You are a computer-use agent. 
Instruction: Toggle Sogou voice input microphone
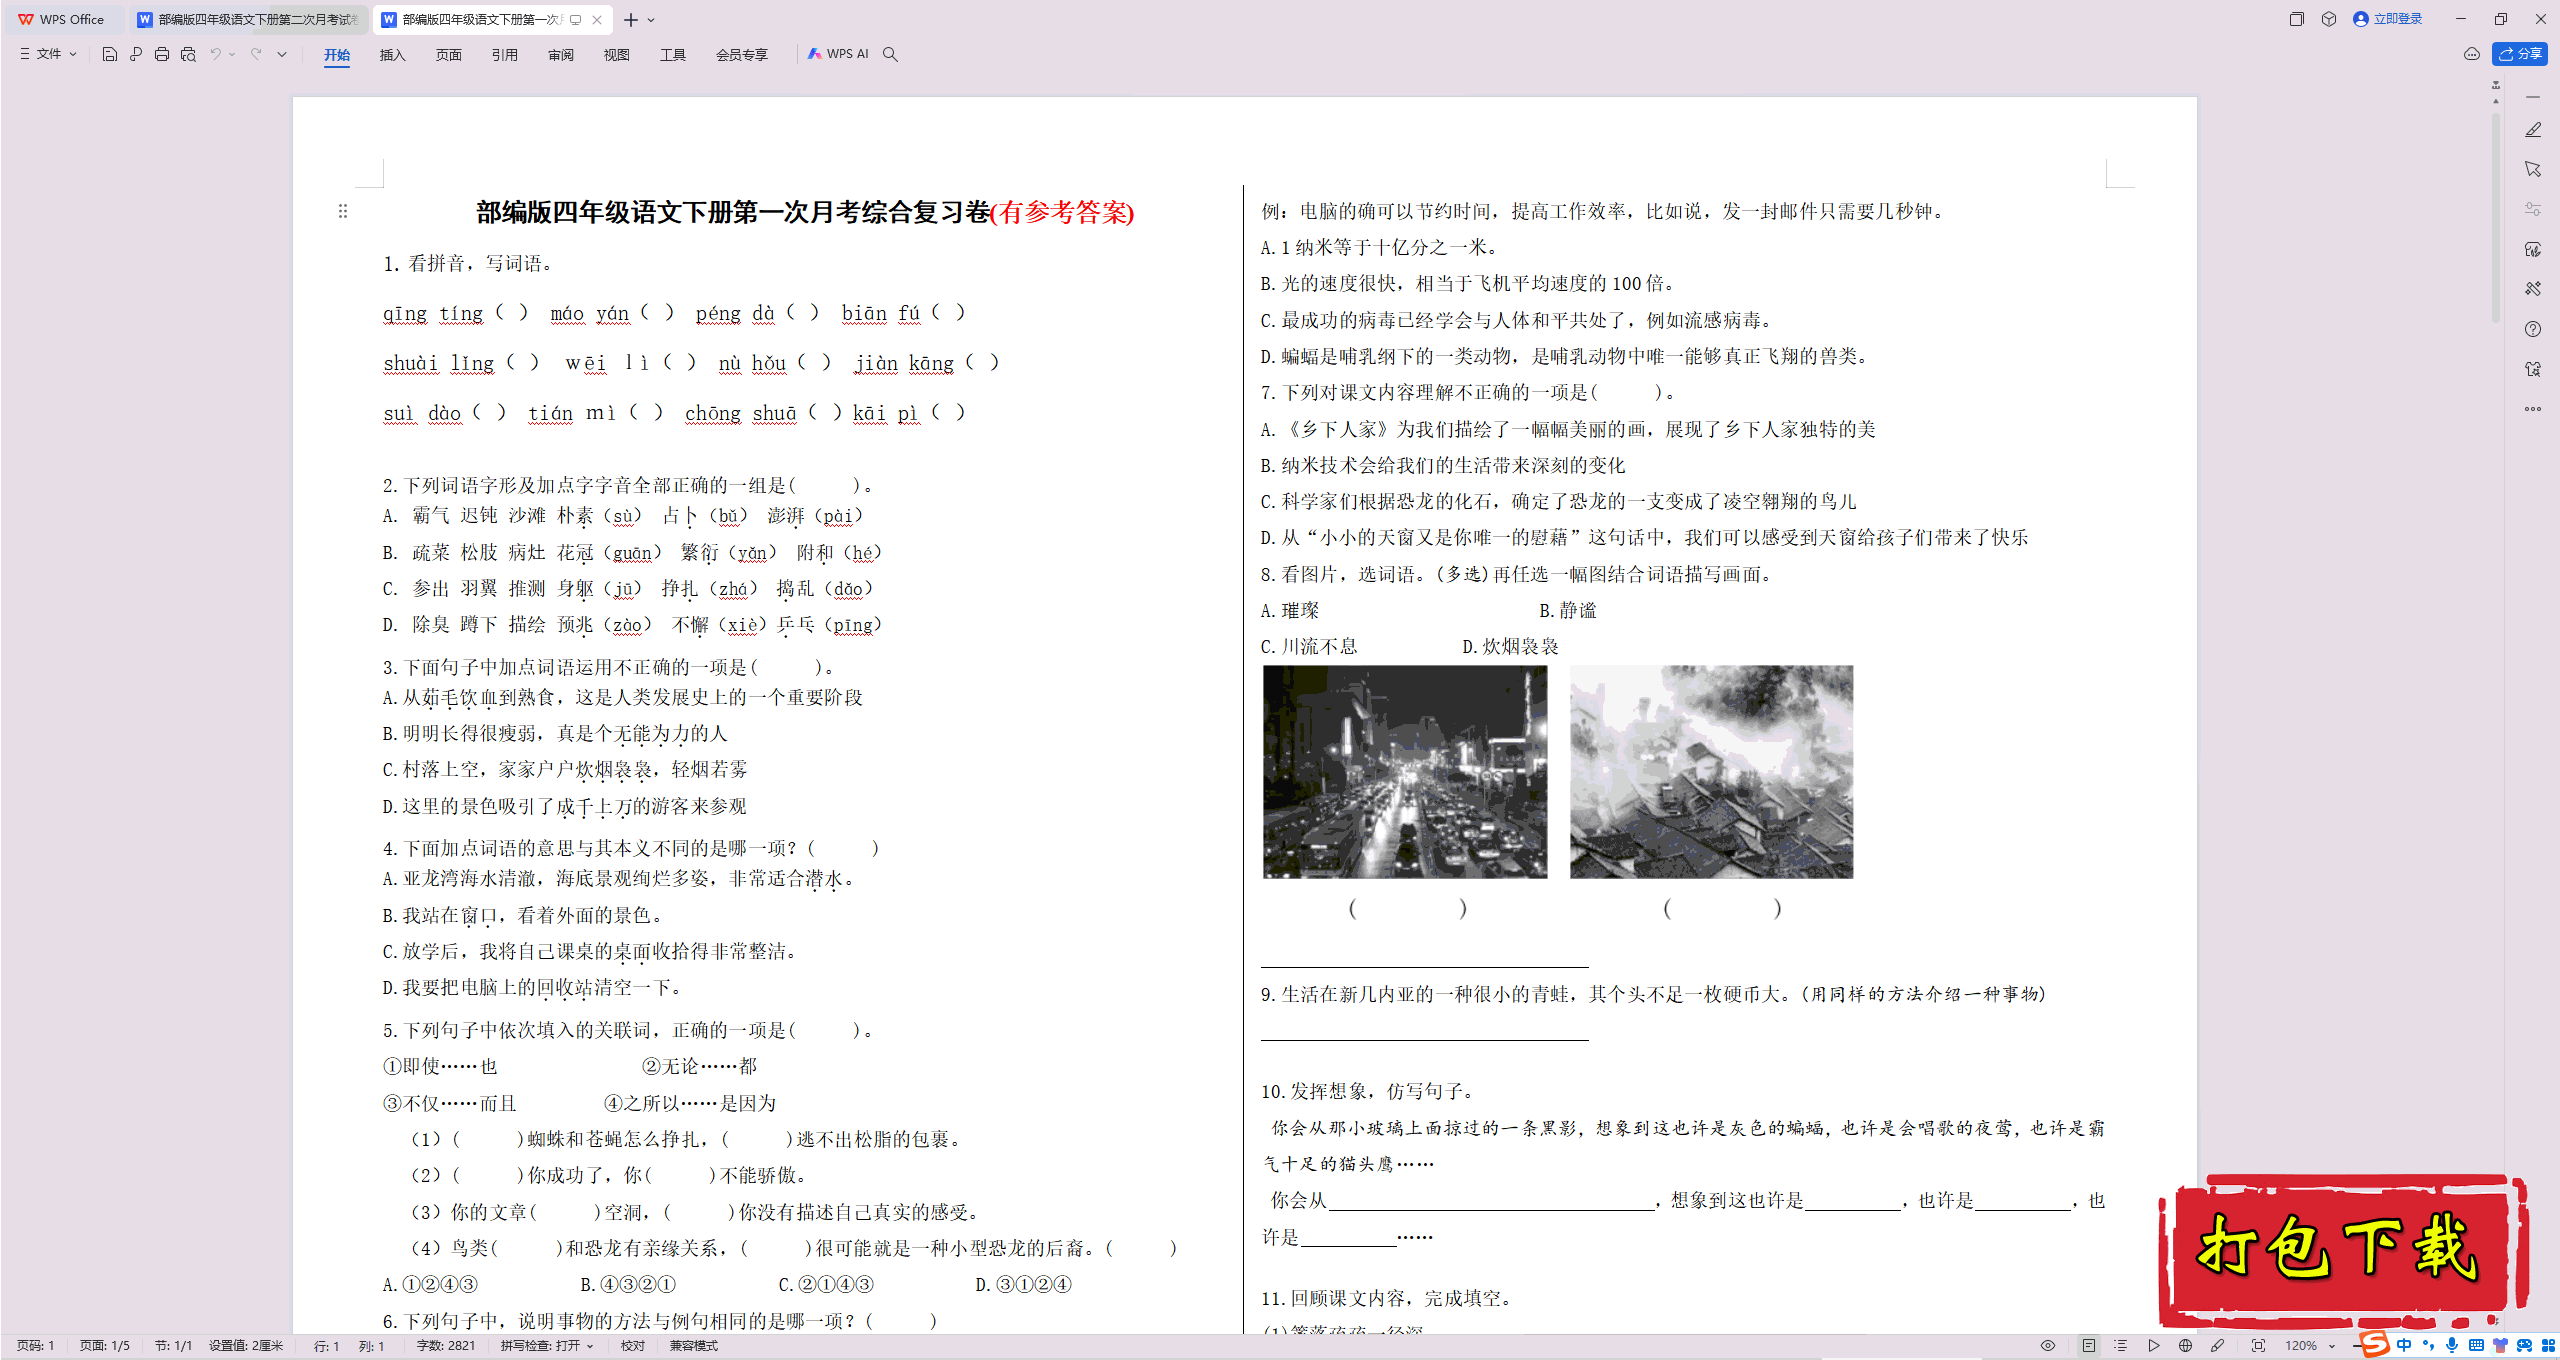[2452, 1346]
